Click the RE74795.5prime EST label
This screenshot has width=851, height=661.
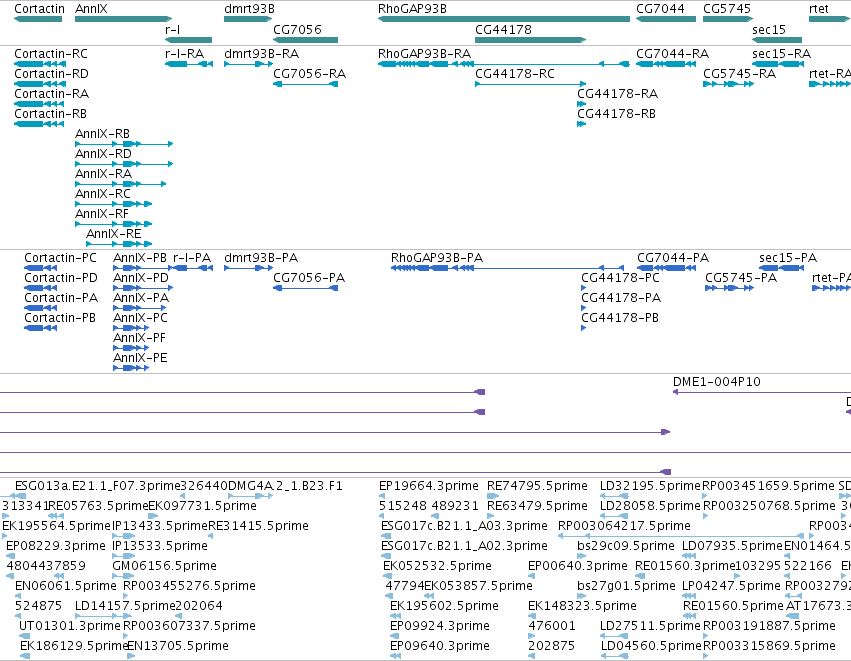tap(537, 486)
